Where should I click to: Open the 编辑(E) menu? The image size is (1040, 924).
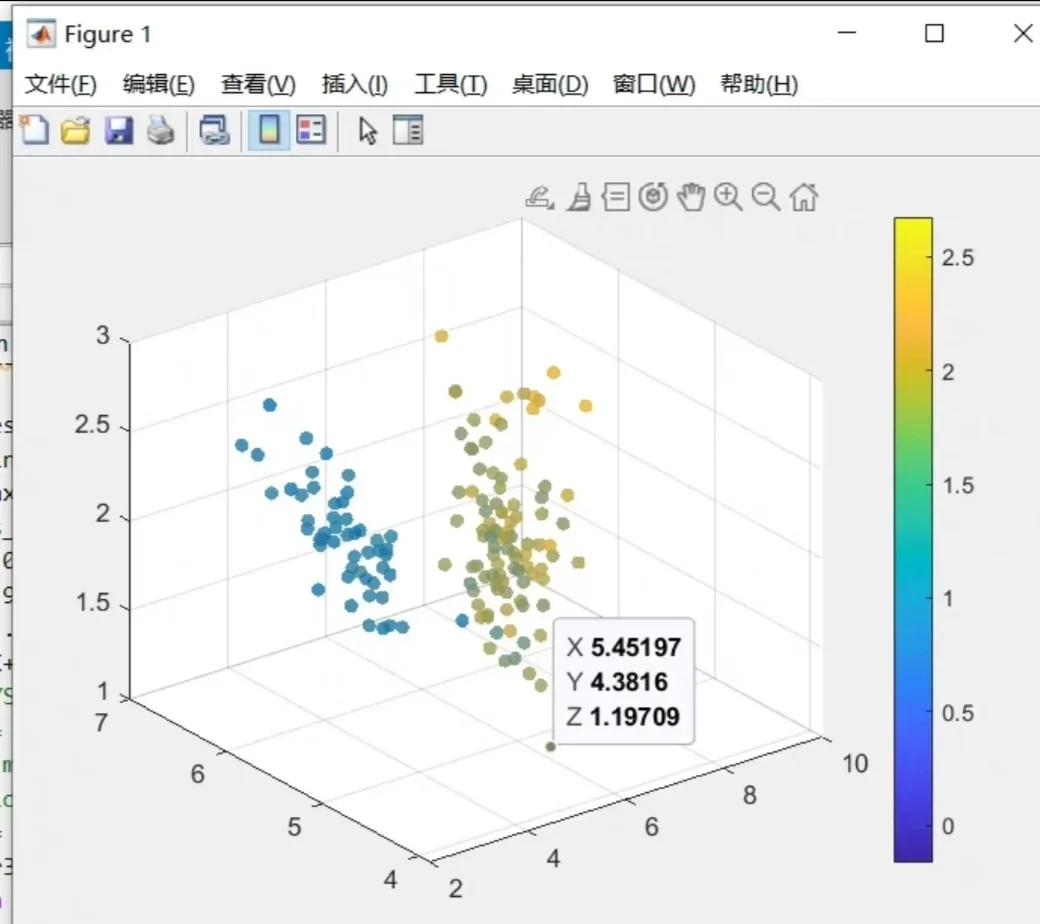159,84
